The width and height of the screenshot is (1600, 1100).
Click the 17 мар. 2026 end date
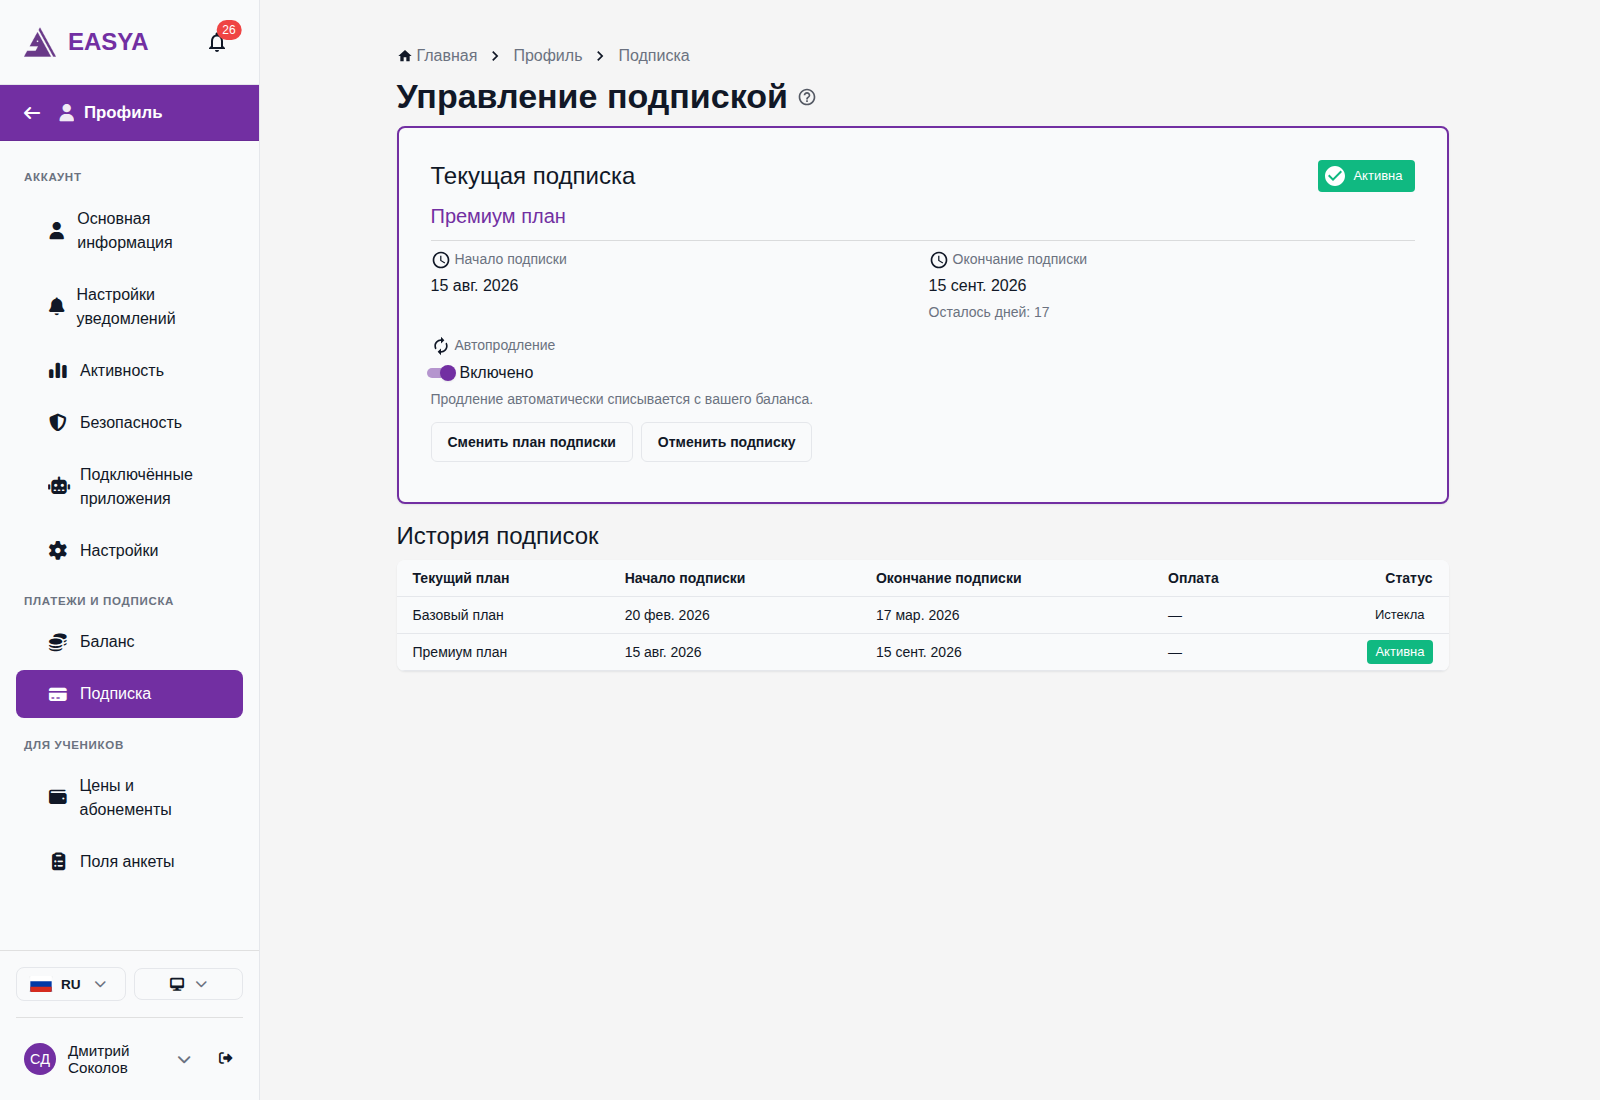pyautogui.click(x=917, y=615)
